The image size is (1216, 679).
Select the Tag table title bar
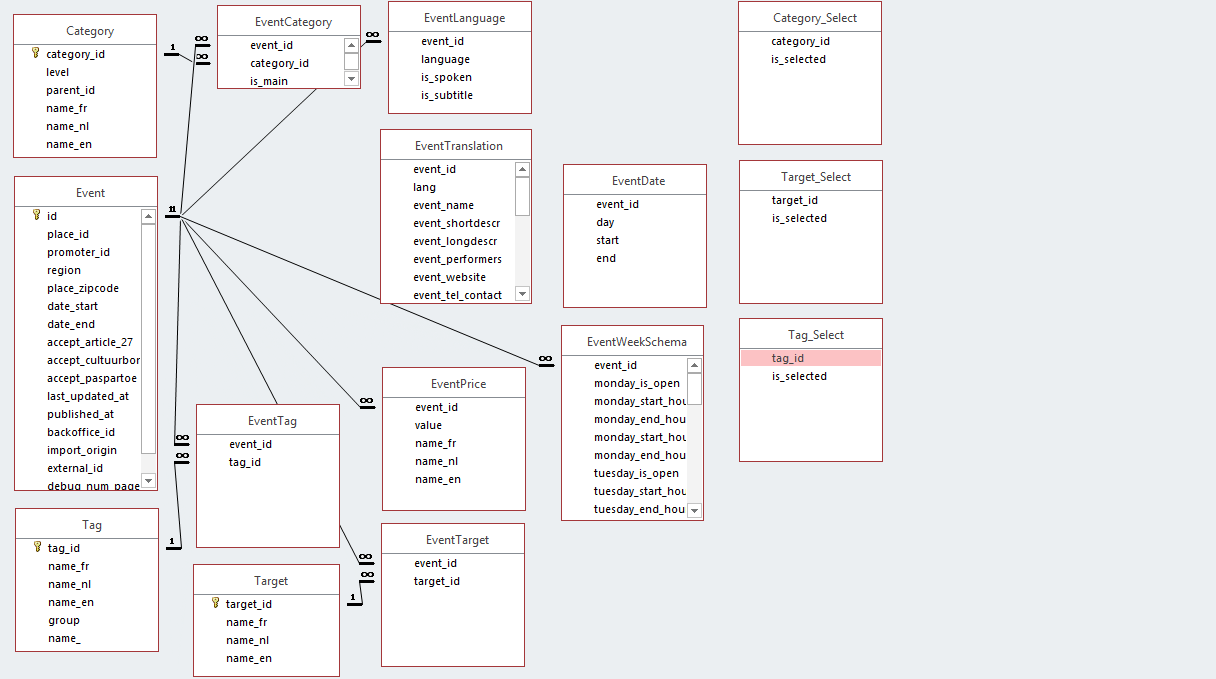(x=87, y=525)
